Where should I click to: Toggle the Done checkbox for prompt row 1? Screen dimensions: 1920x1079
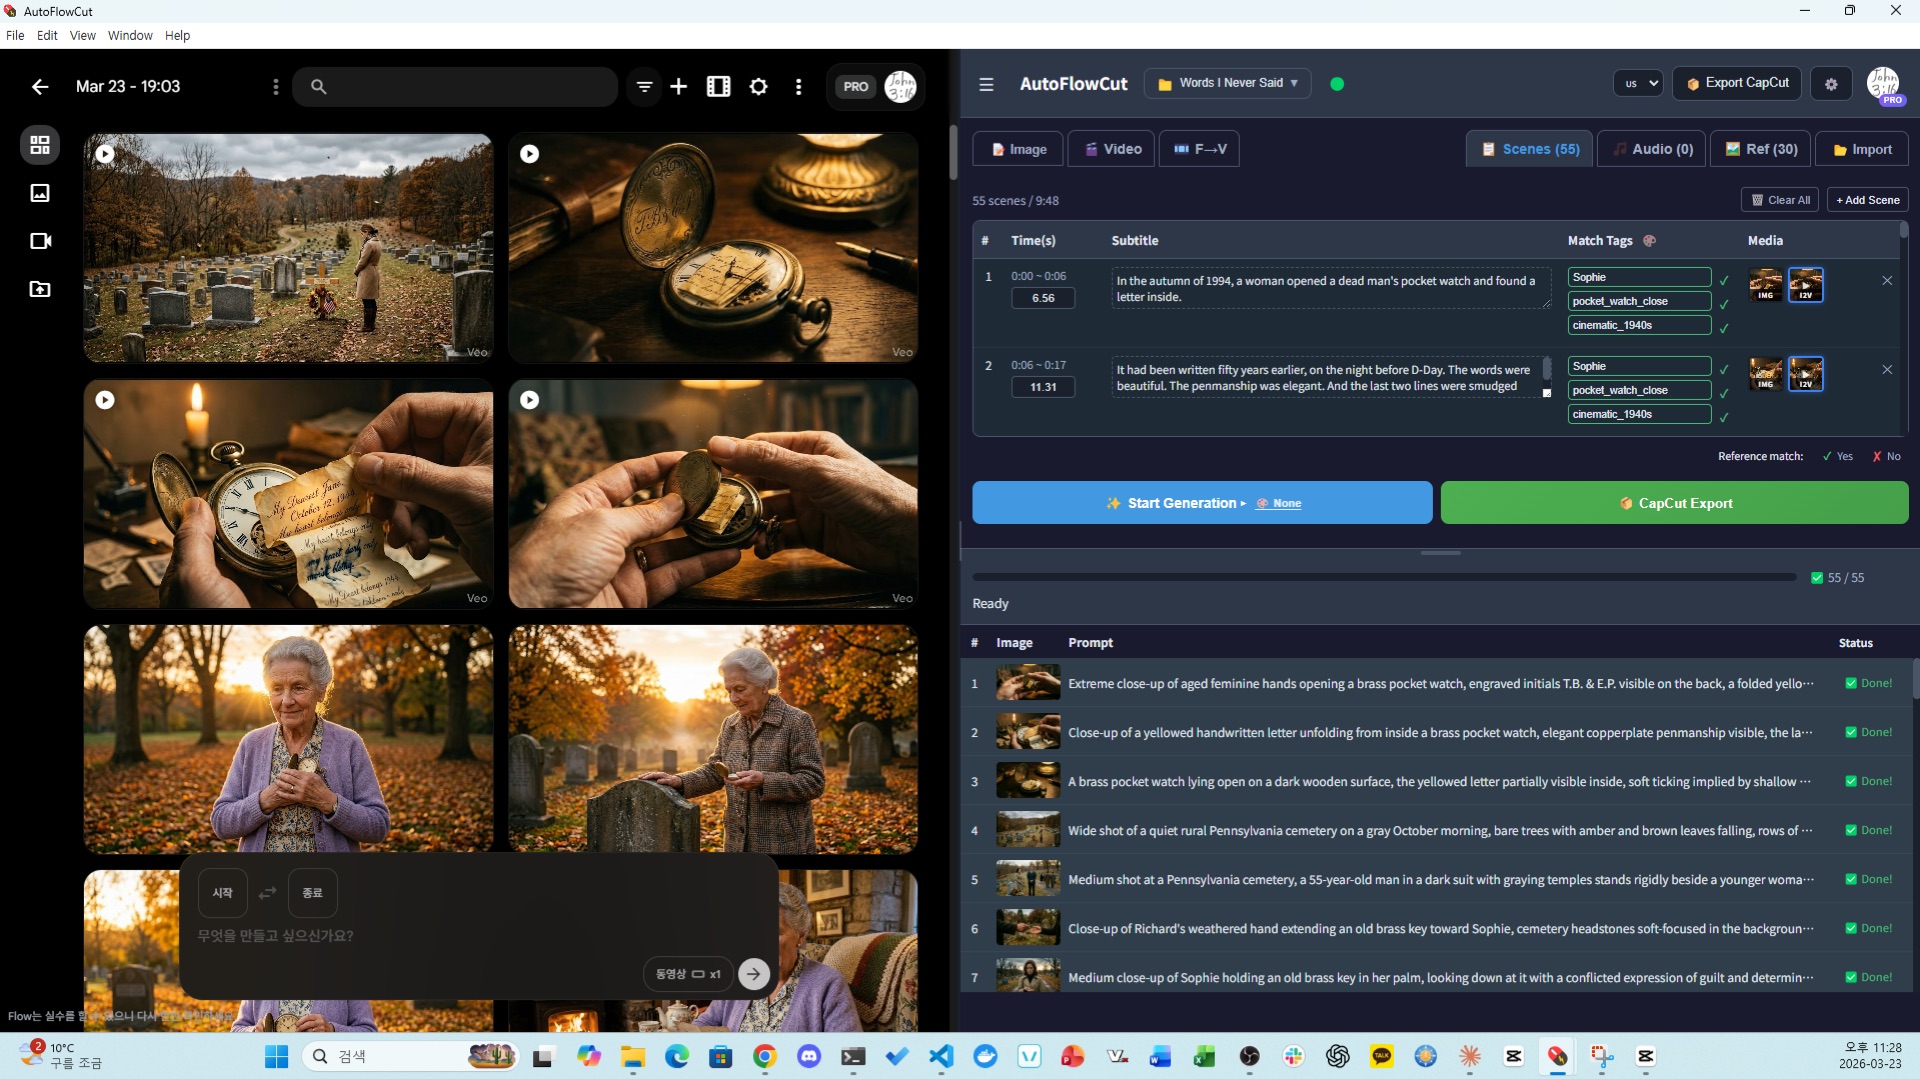pyautogui.click(x=1851, y=684)
